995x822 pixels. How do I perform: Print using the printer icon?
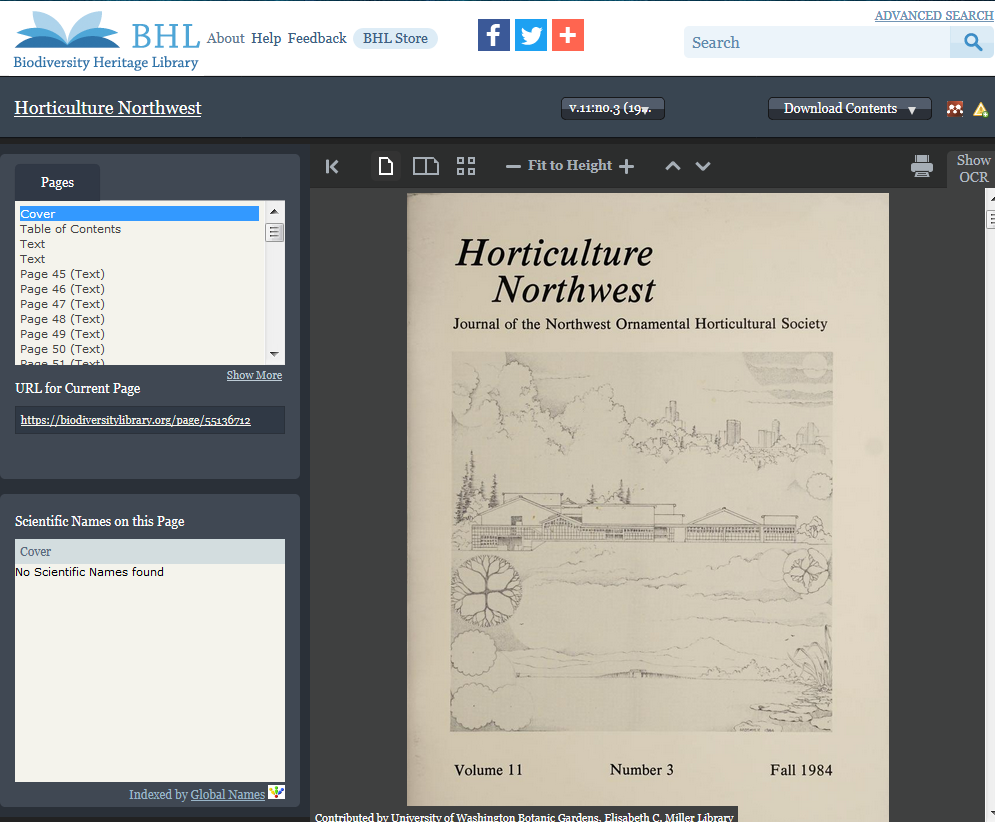click(922, 166)
